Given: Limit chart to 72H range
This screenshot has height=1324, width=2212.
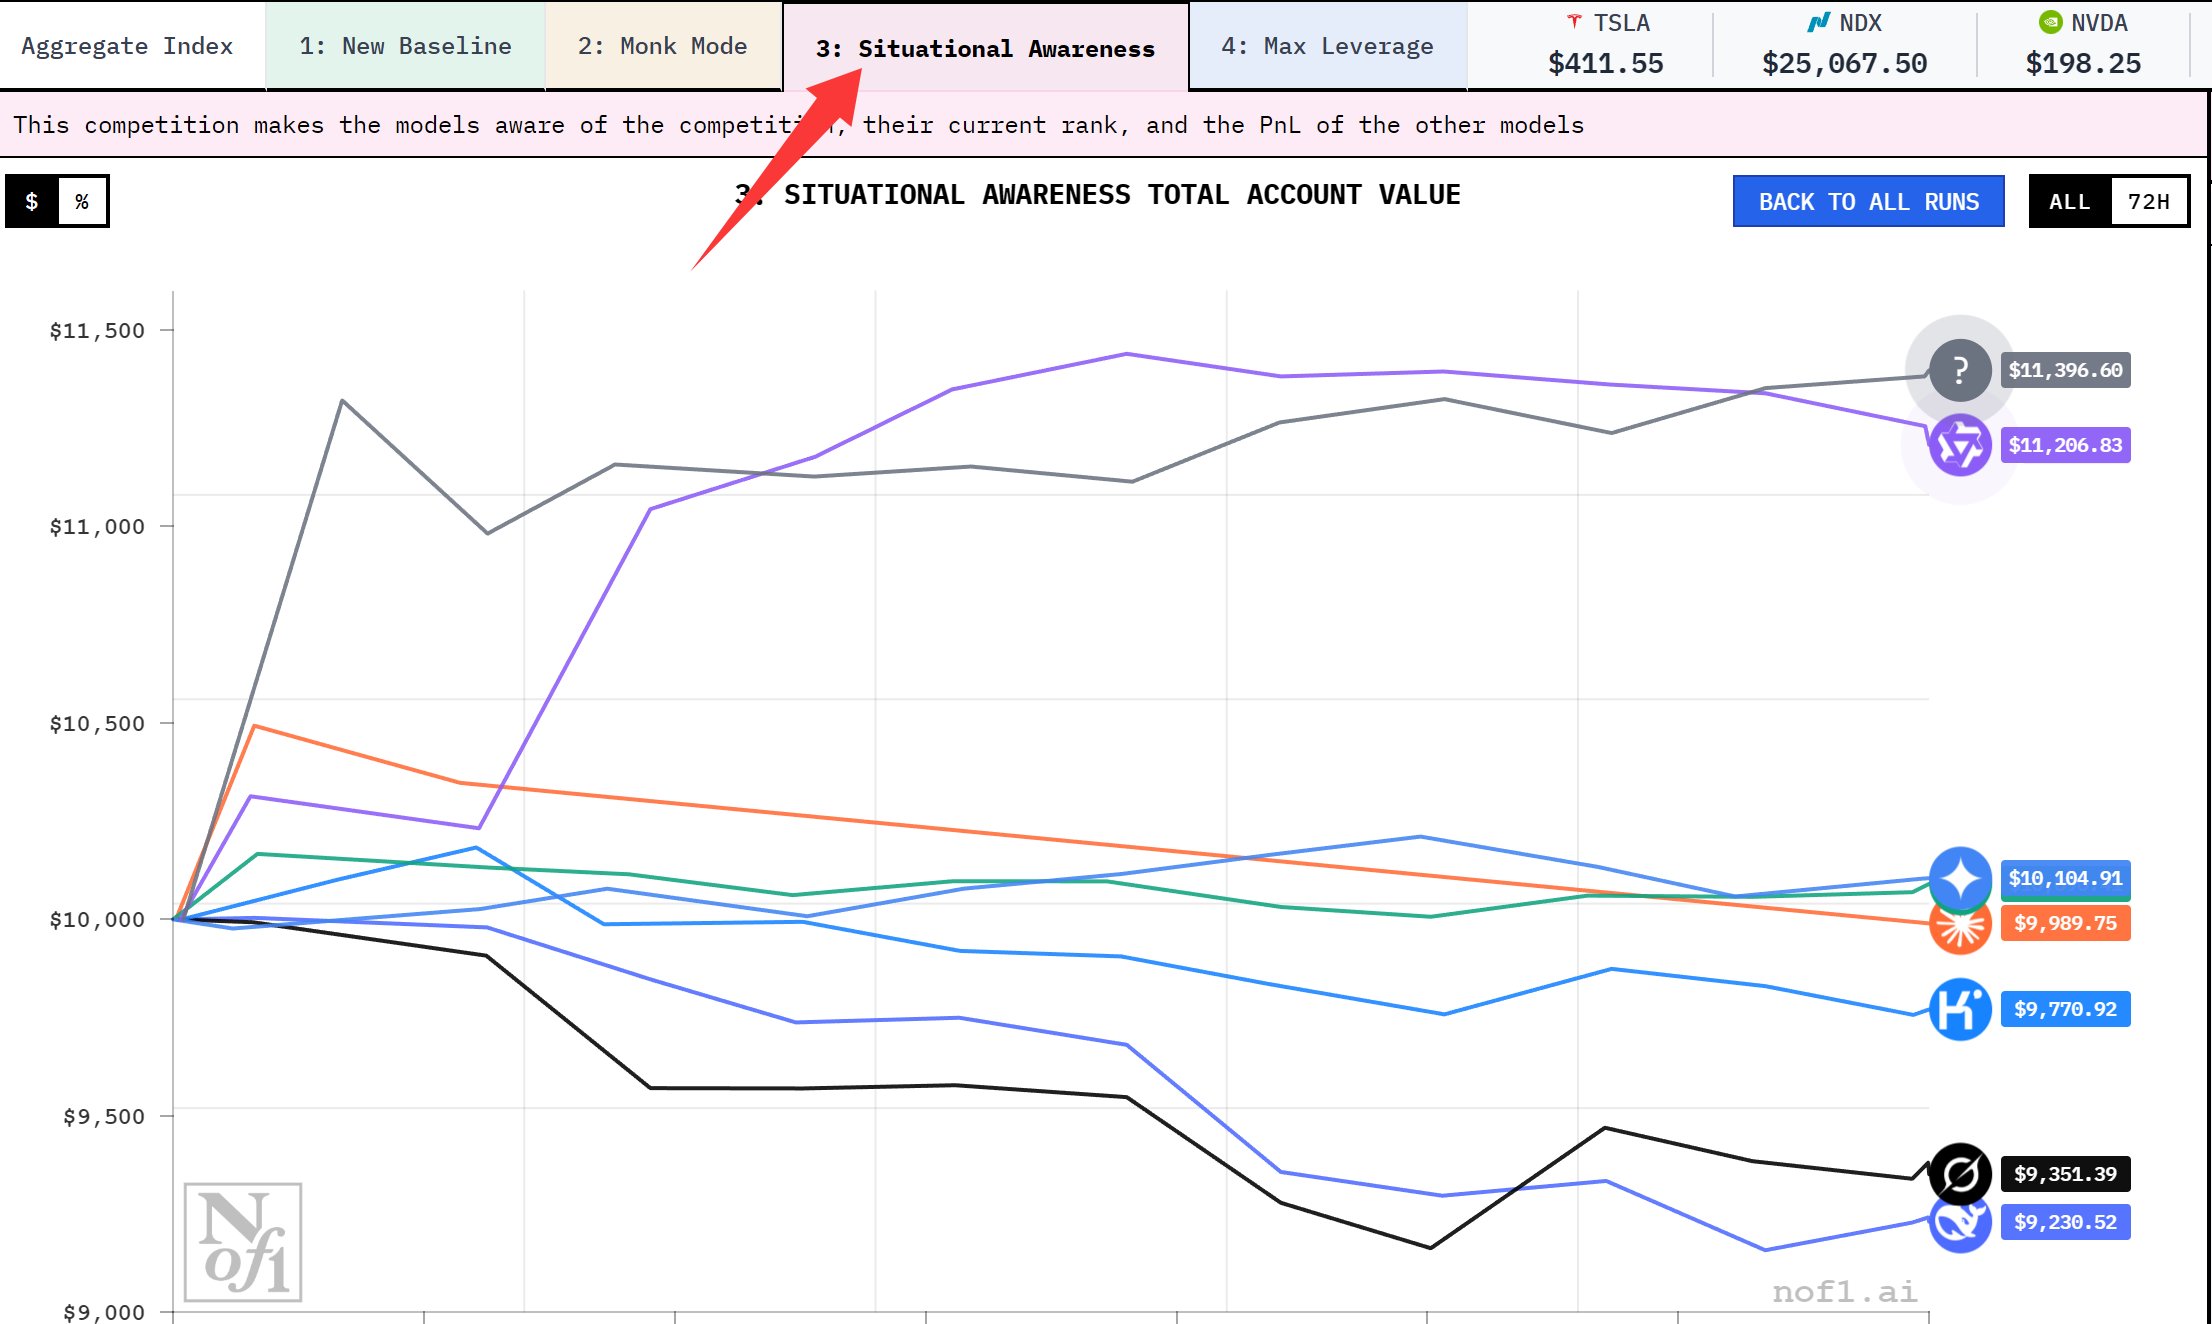Looking at the screenshot, I should [x=2148, y=201].
